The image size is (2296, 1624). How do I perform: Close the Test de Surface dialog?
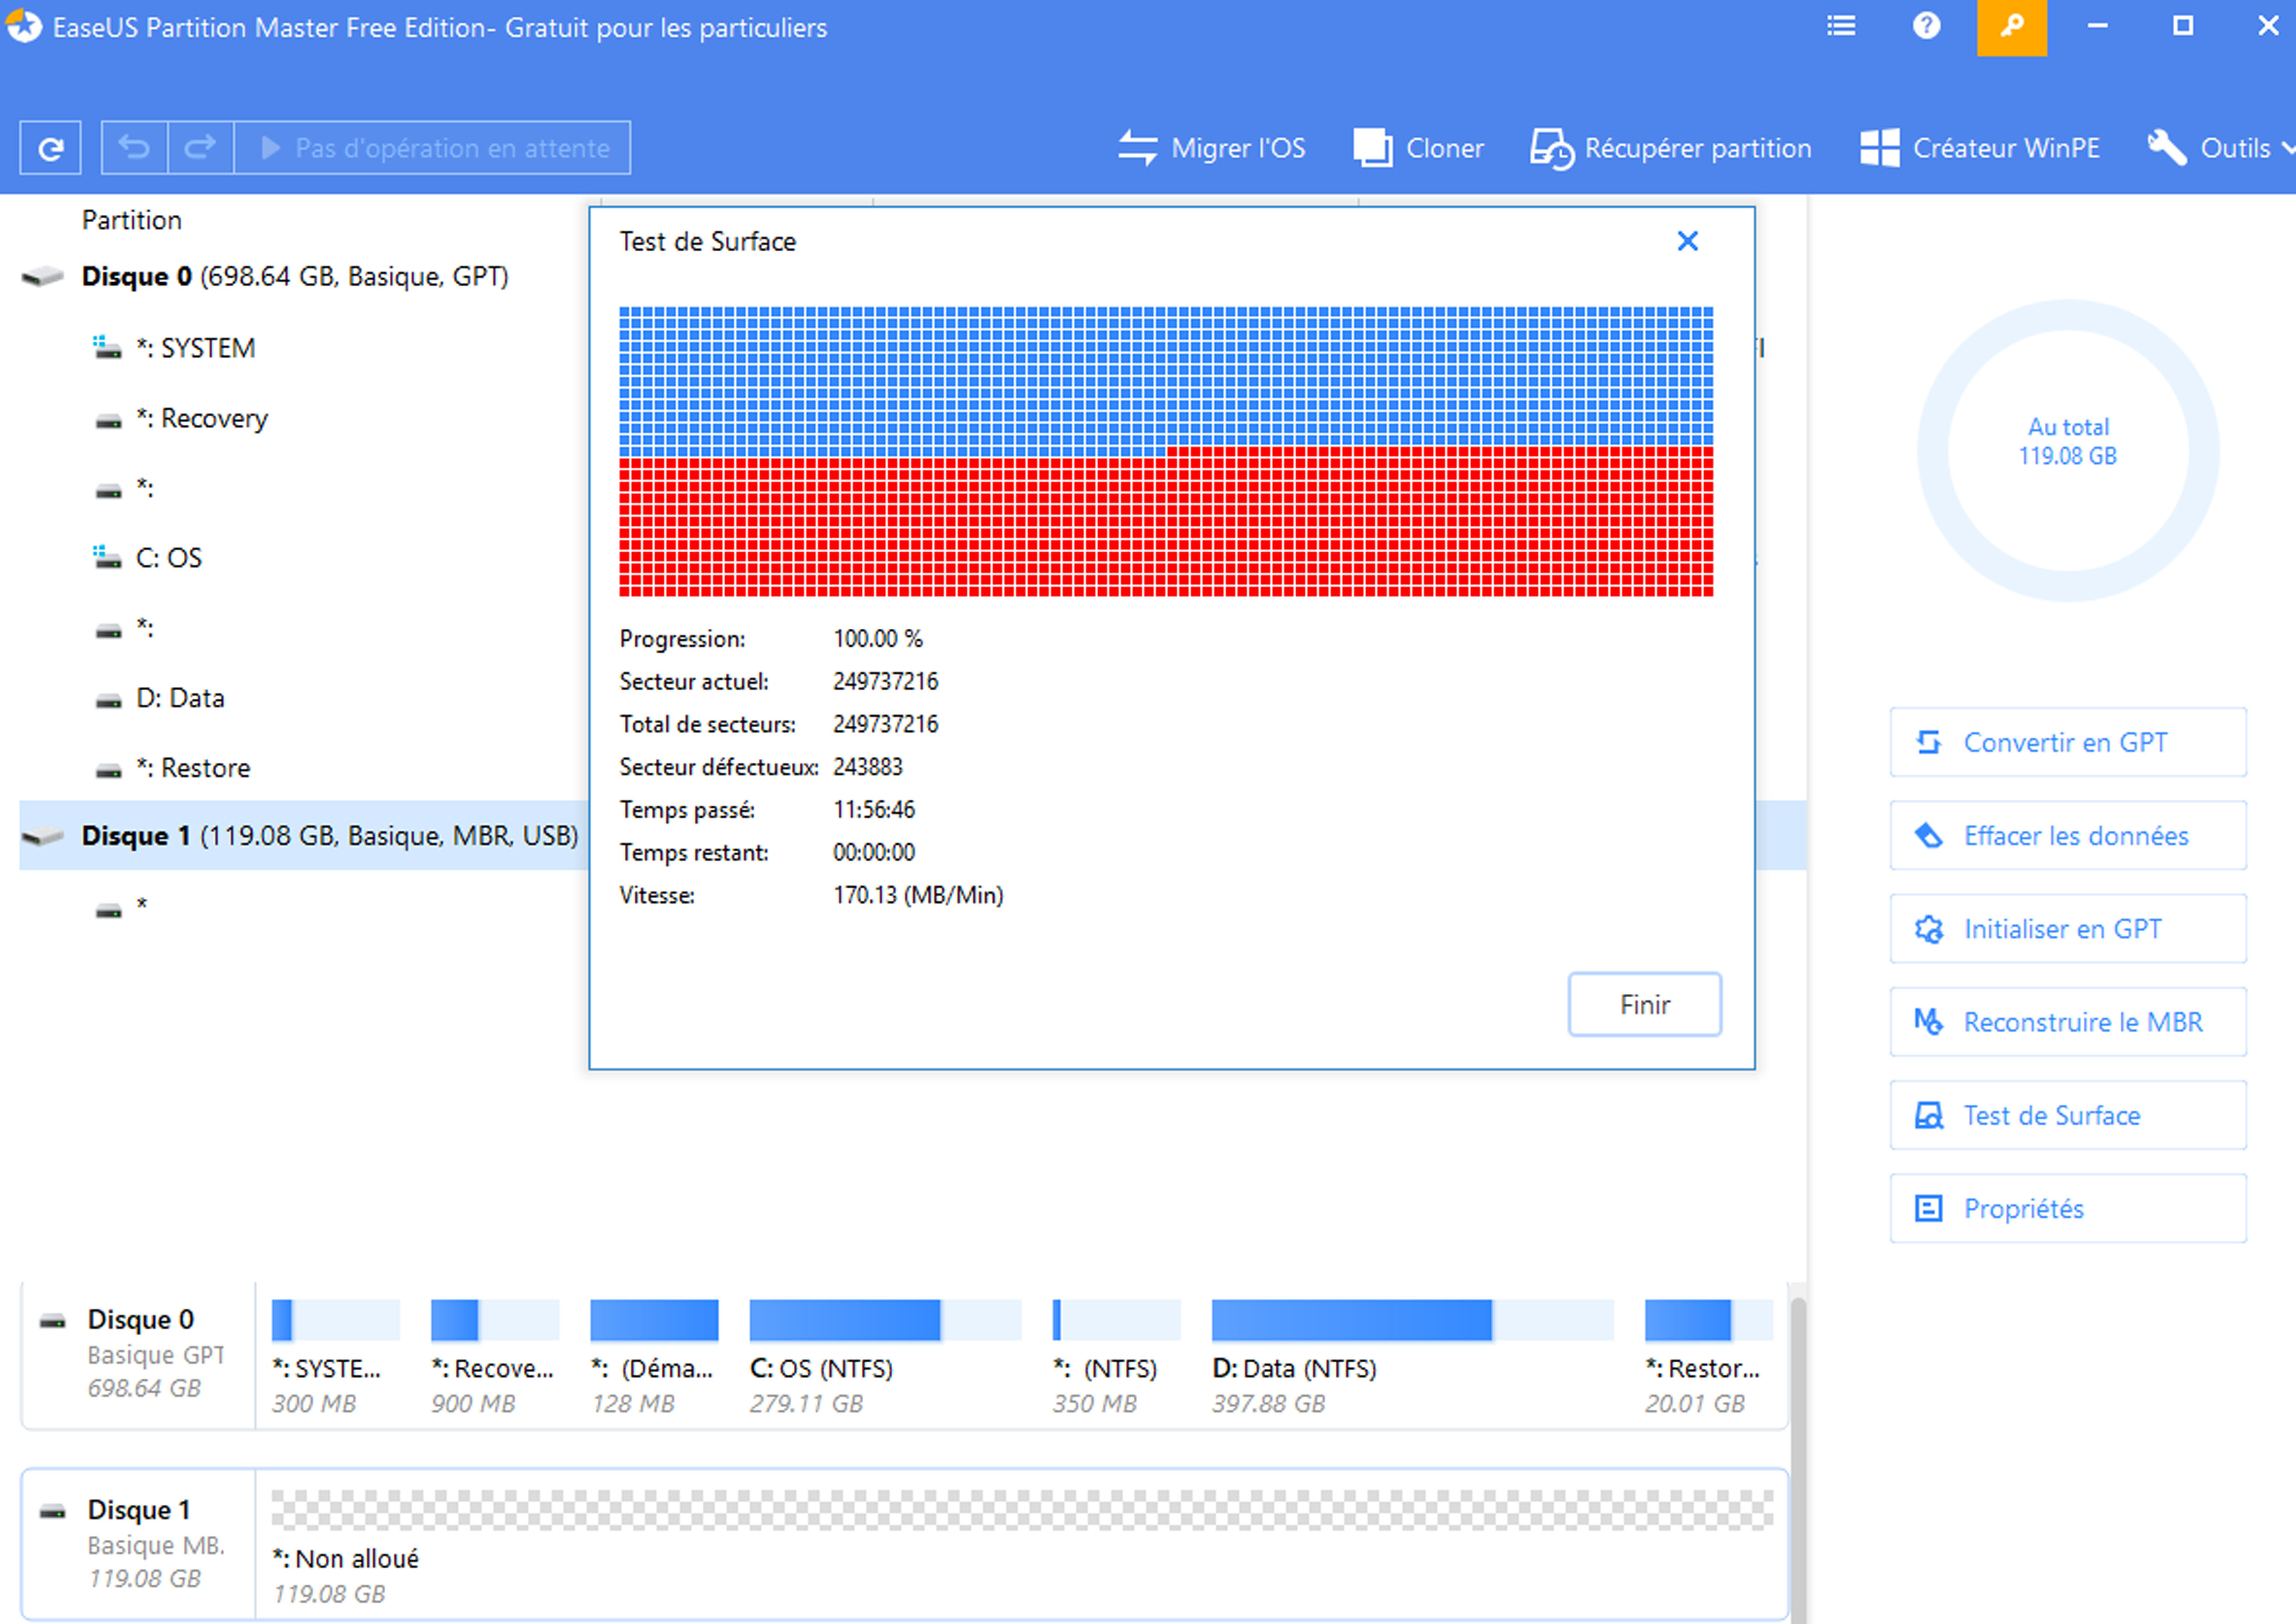tap(1687, 241)
